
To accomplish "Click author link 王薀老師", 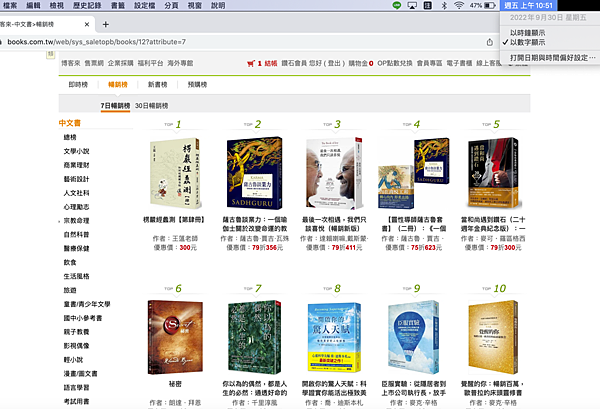I will (185, 239).
